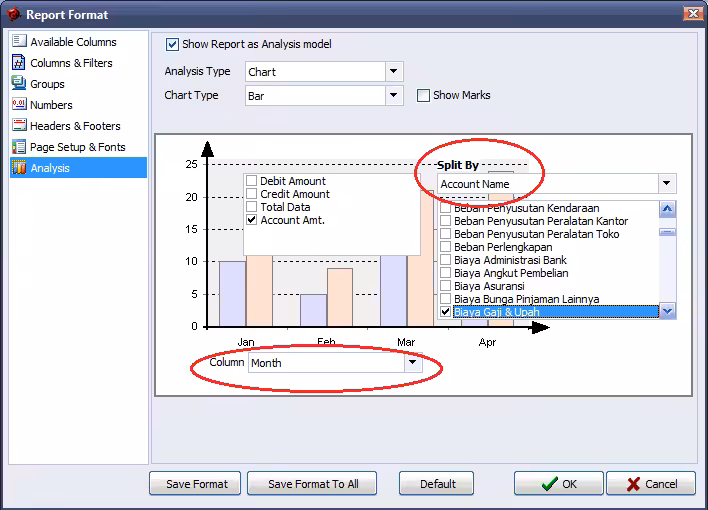Click the Numbers icon in sidebar

click(19, 104)
